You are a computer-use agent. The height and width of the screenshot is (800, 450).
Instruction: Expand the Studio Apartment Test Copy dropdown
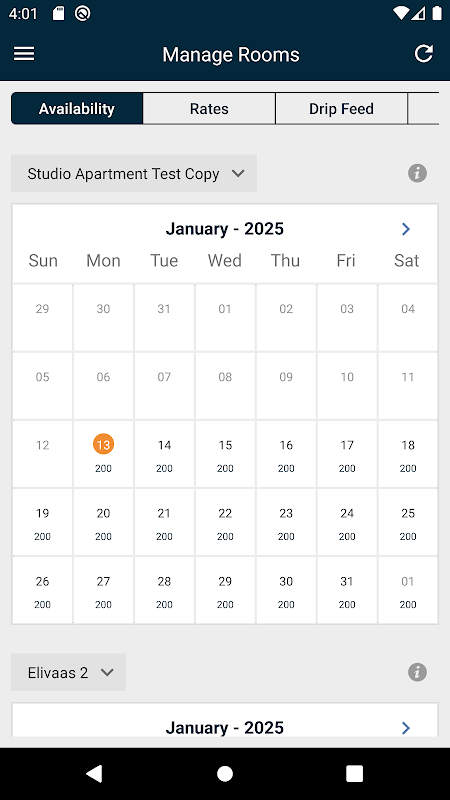(134, 173)
